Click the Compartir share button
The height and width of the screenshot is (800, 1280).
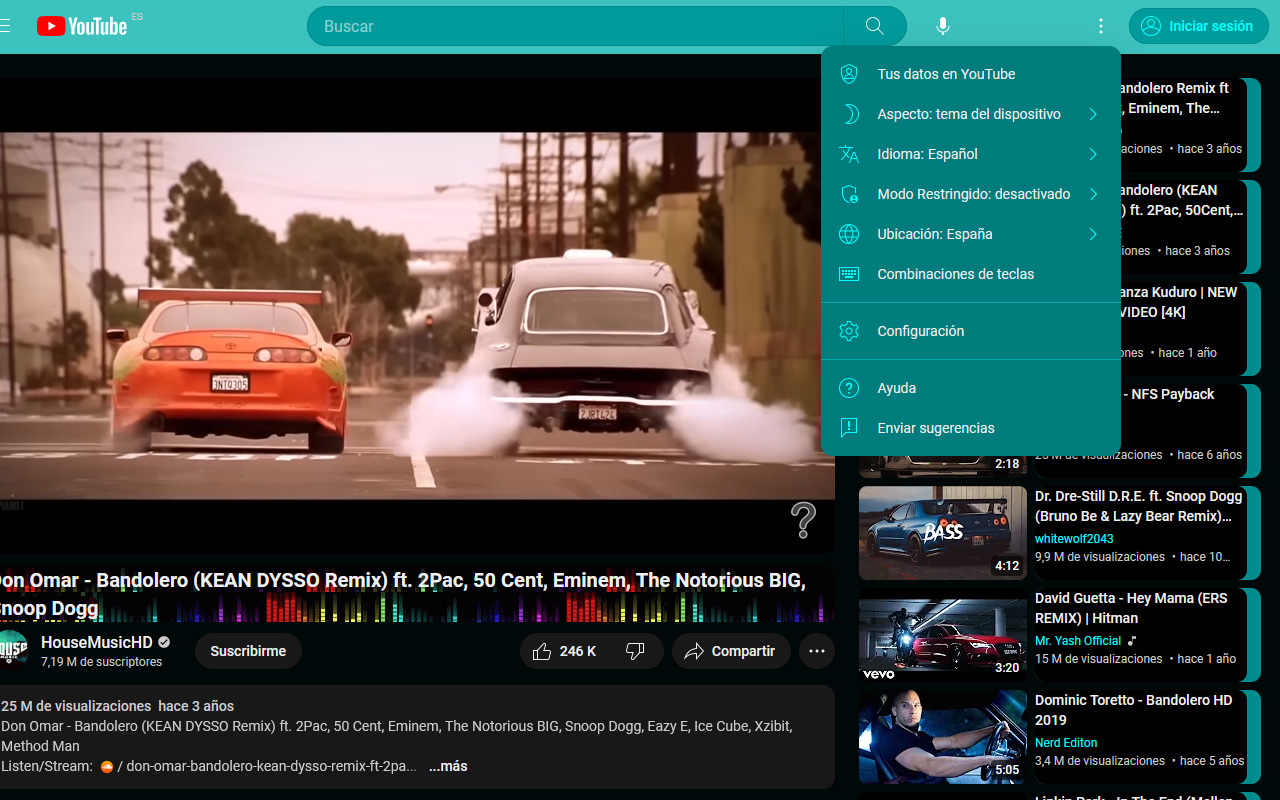(x=731, y=651)
